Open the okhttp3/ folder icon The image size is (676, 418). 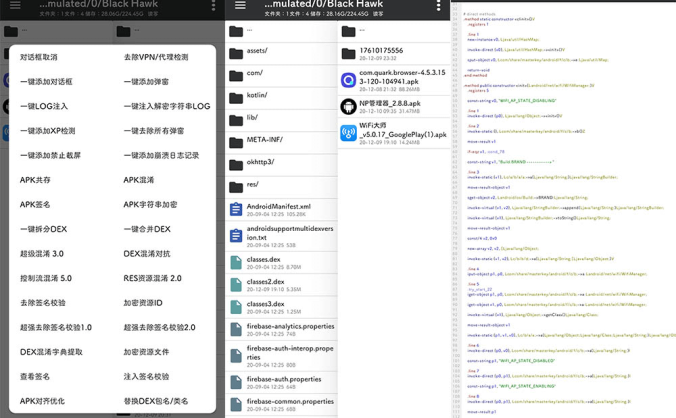click(x=236, y=165)
